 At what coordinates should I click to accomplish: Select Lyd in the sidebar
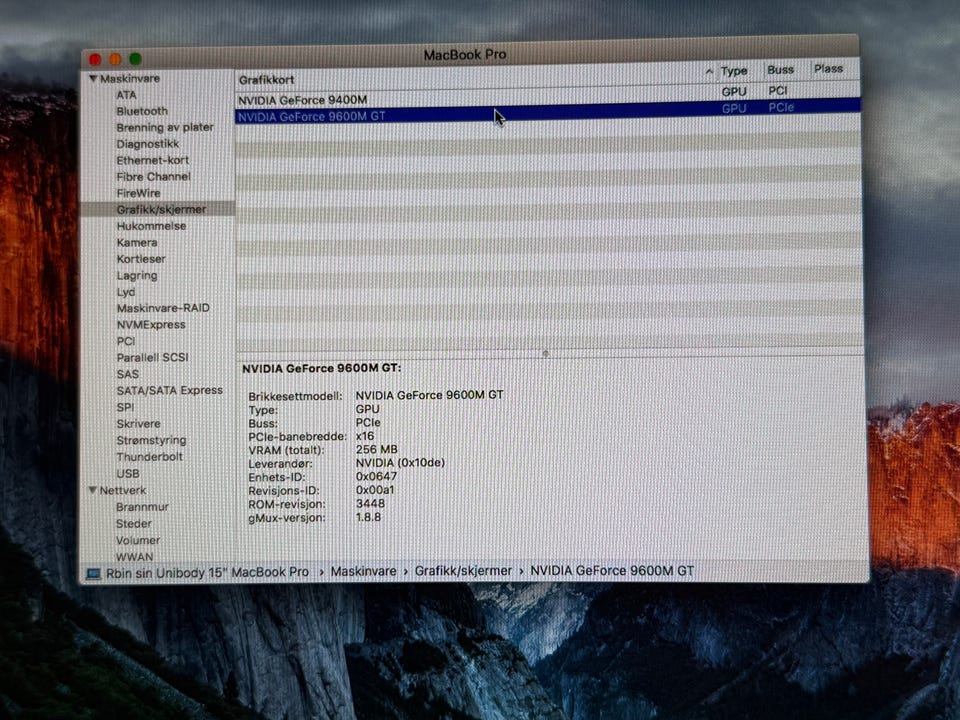(x=126, y=292)
